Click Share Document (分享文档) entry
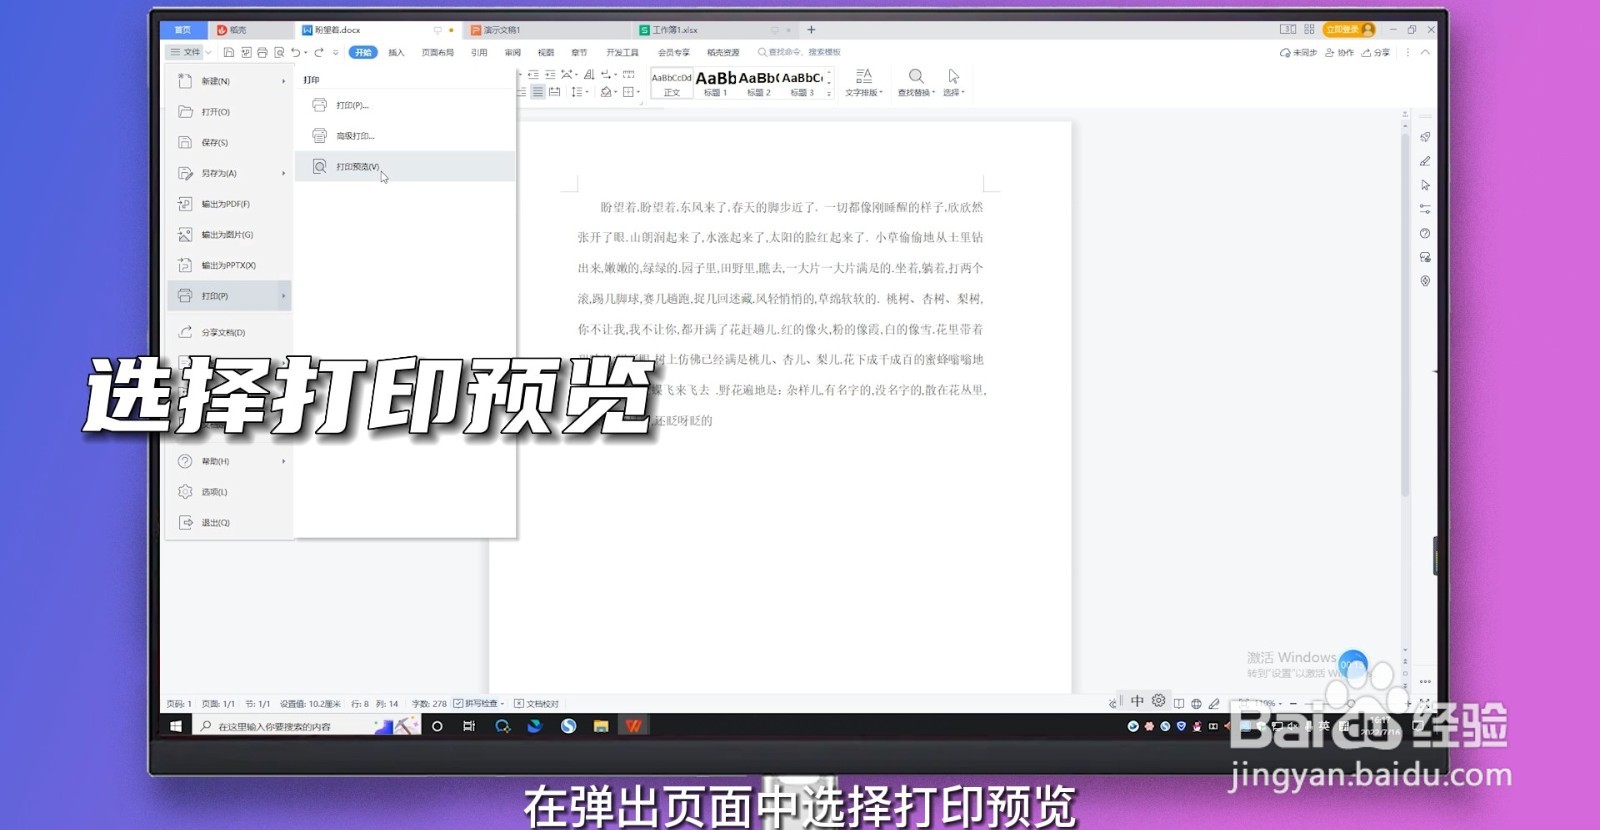 229,332
